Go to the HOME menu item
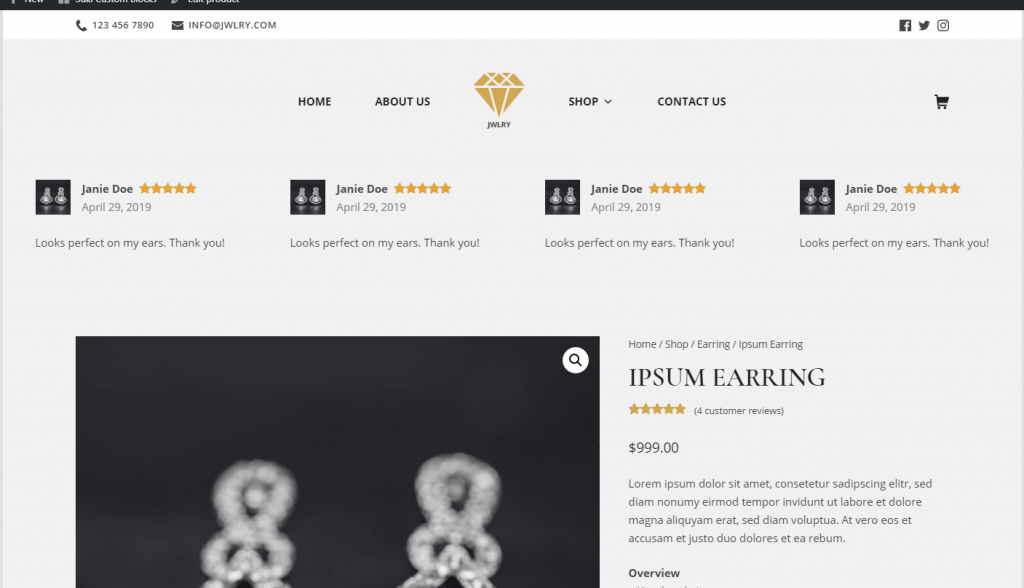Image resolution: width=1024 pixels, height=588 pixels. [x=315, y=101]
